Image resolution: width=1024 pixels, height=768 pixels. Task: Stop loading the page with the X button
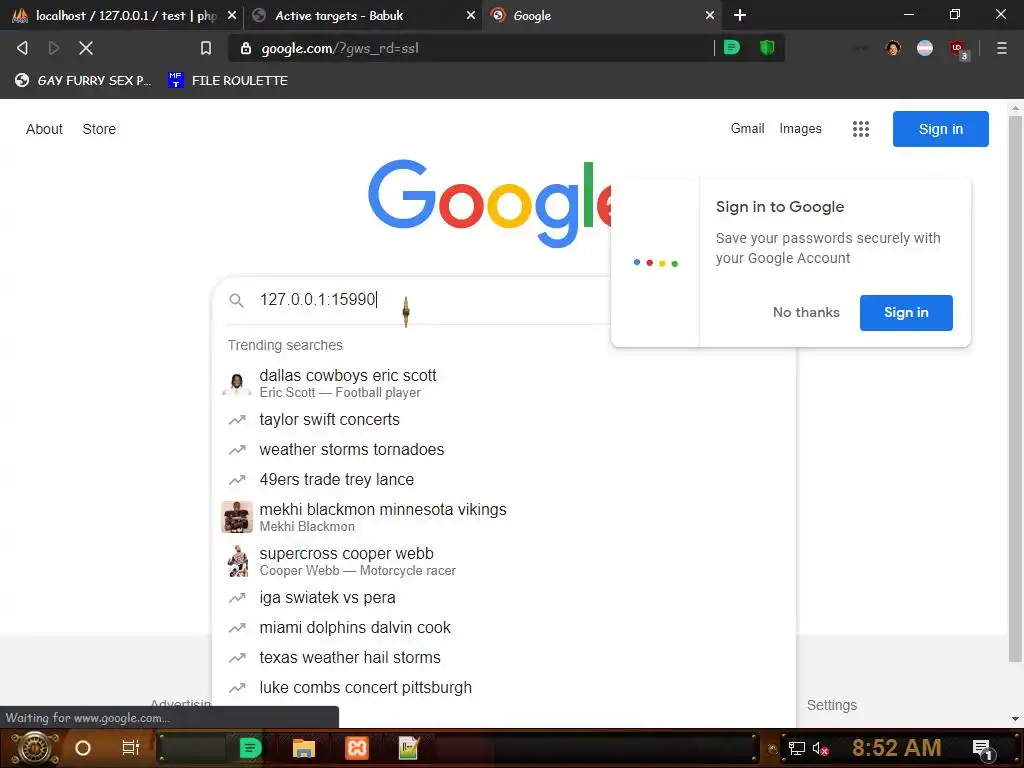[x=86, y=48]
